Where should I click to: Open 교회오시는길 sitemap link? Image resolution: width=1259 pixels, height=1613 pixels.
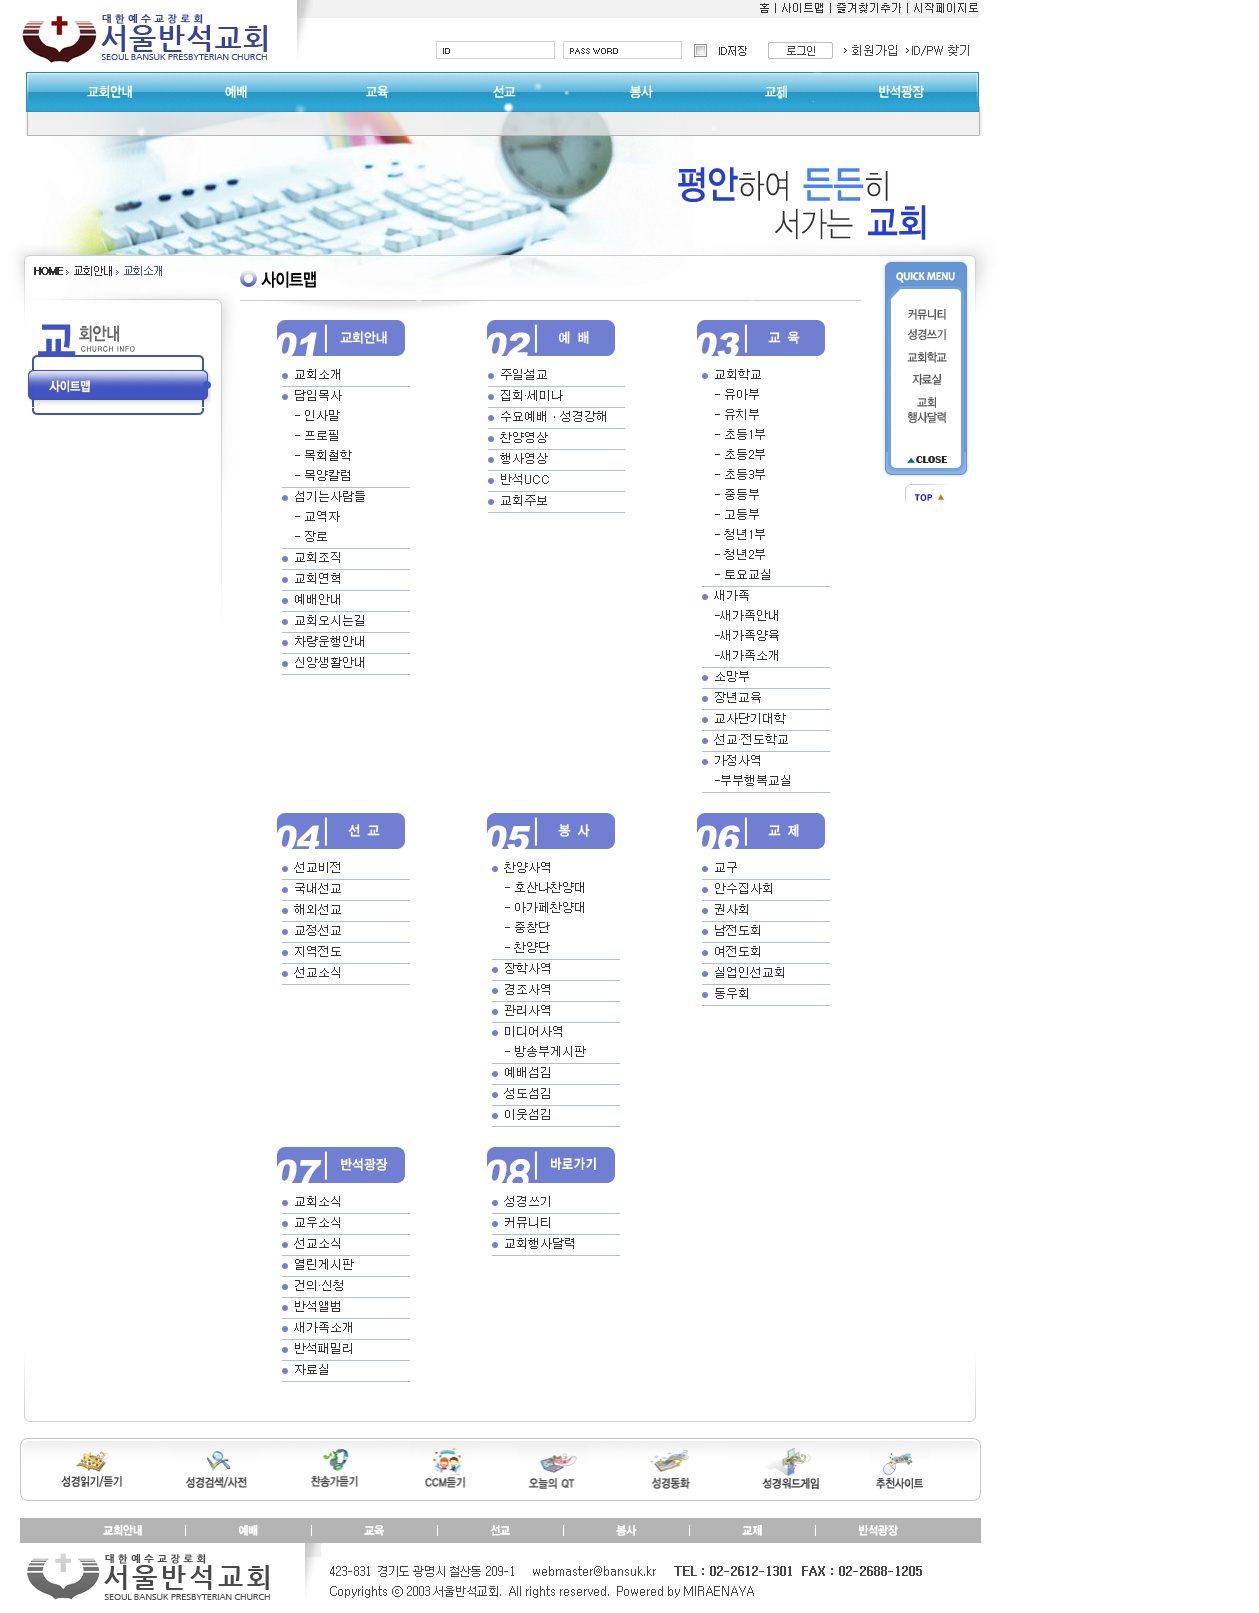pos(329,621)
